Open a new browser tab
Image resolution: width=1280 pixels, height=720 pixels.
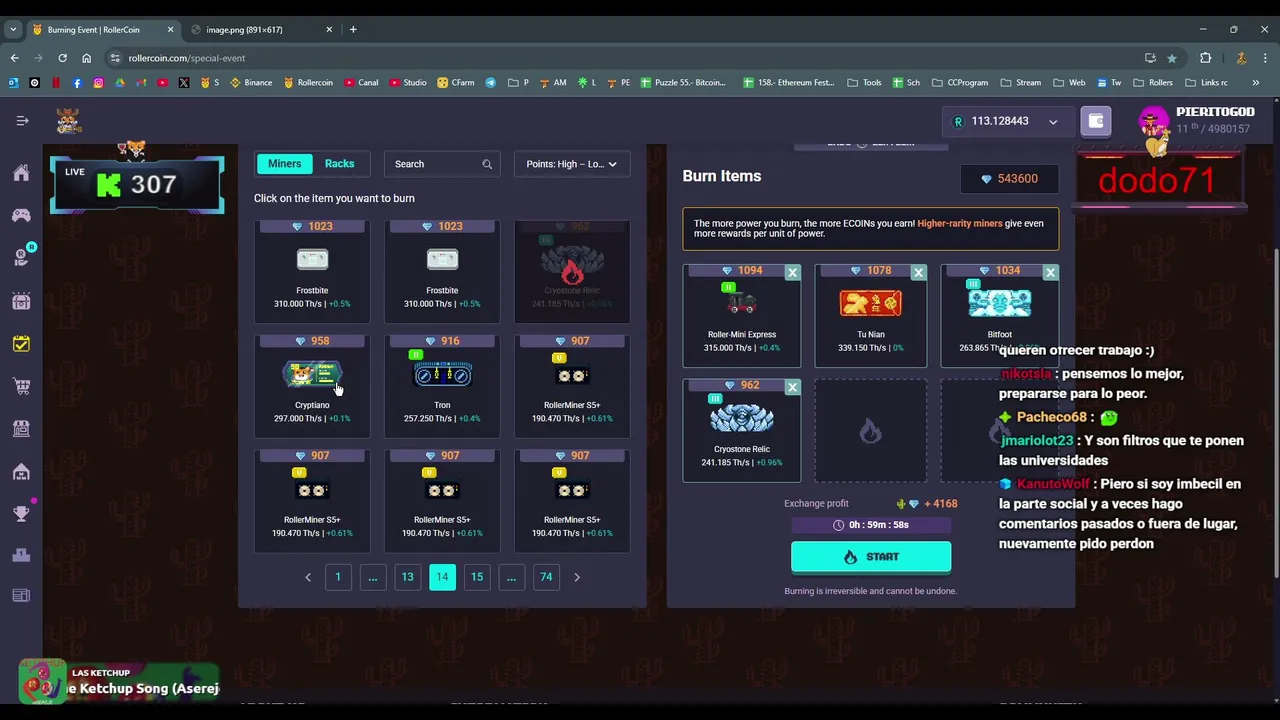[353, 29]
